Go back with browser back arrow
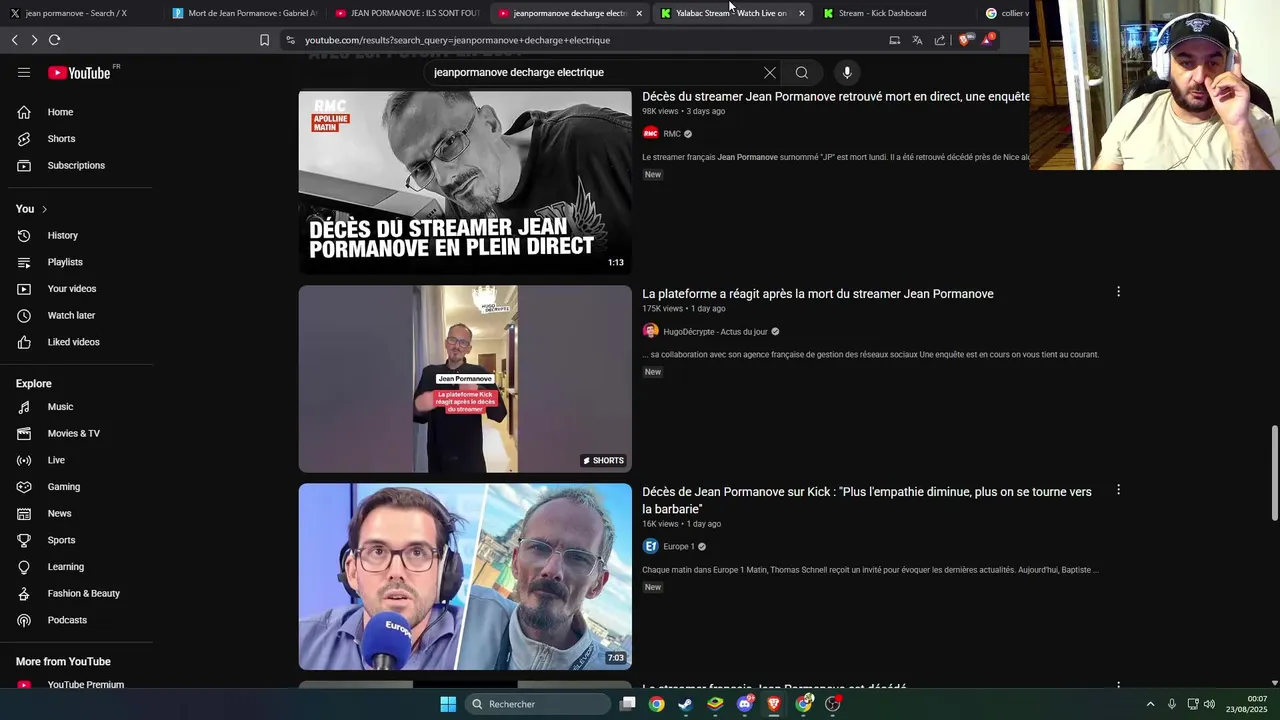Image resolution: width=1280 pixels, height=720 pixels. (x=15, y=40)
